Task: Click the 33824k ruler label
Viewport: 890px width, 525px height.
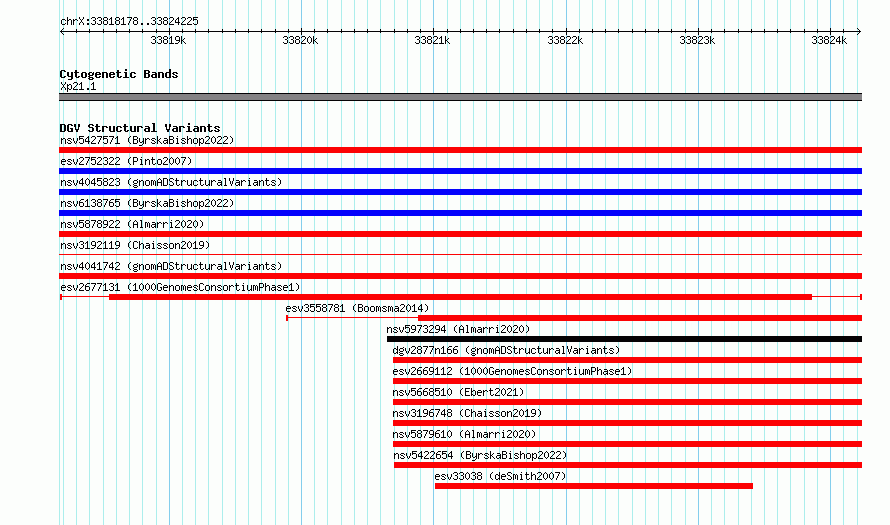Action: [x=829, y=40]
